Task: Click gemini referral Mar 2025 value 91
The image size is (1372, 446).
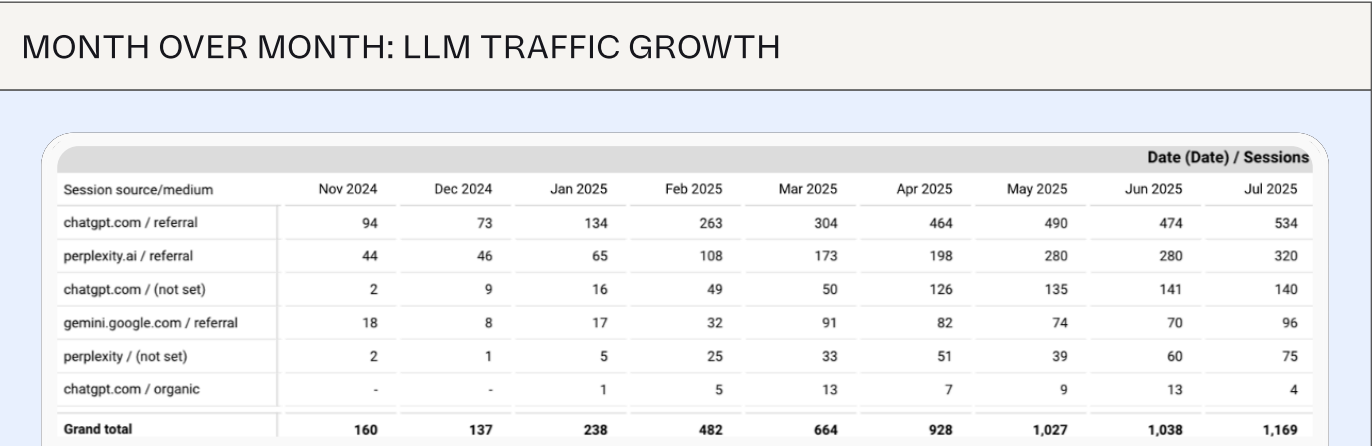Action: point(829,323)
